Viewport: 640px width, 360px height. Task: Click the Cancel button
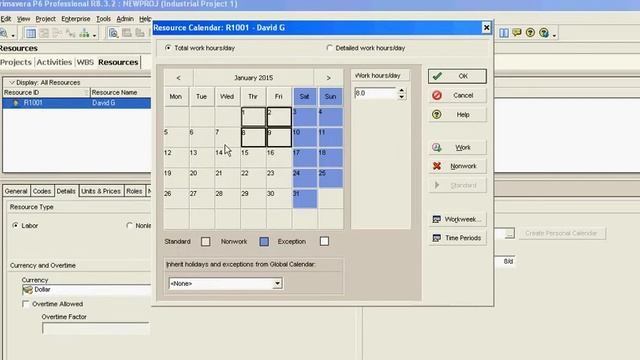click(x=457, y=95)
